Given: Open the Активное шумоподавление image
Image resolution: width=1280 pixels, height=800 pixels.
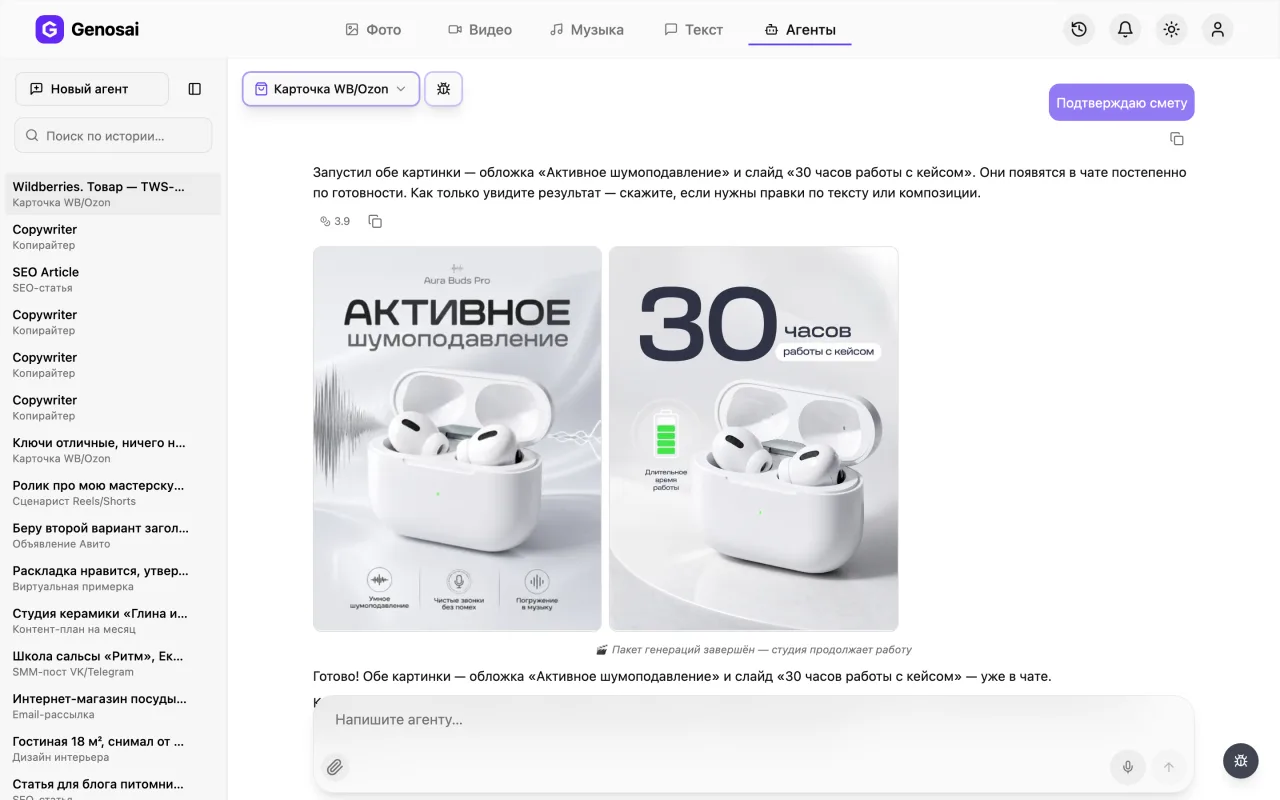Looking at the screenshot, I should 457,439.
